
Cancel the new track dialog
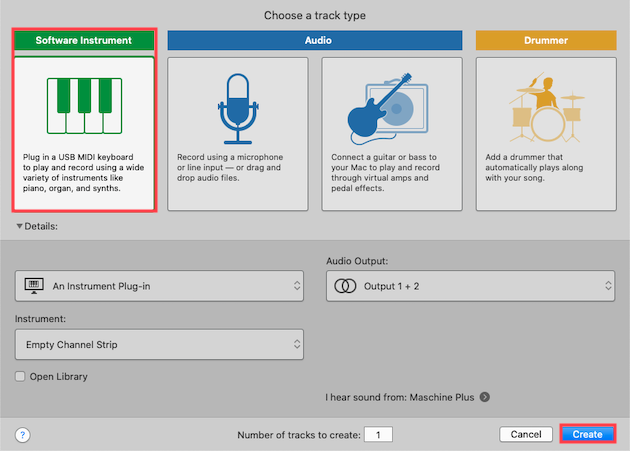click(x=526, y=434)
